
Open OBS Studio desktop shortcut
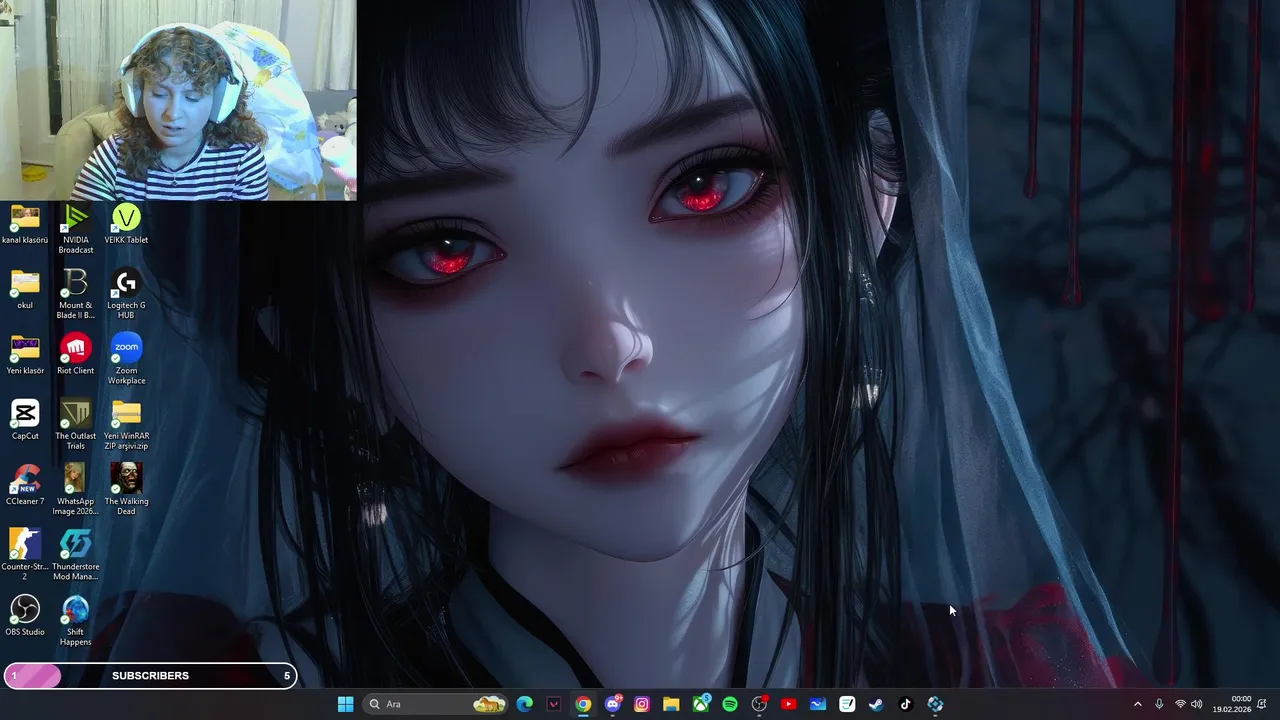click(x=25, y=616)
